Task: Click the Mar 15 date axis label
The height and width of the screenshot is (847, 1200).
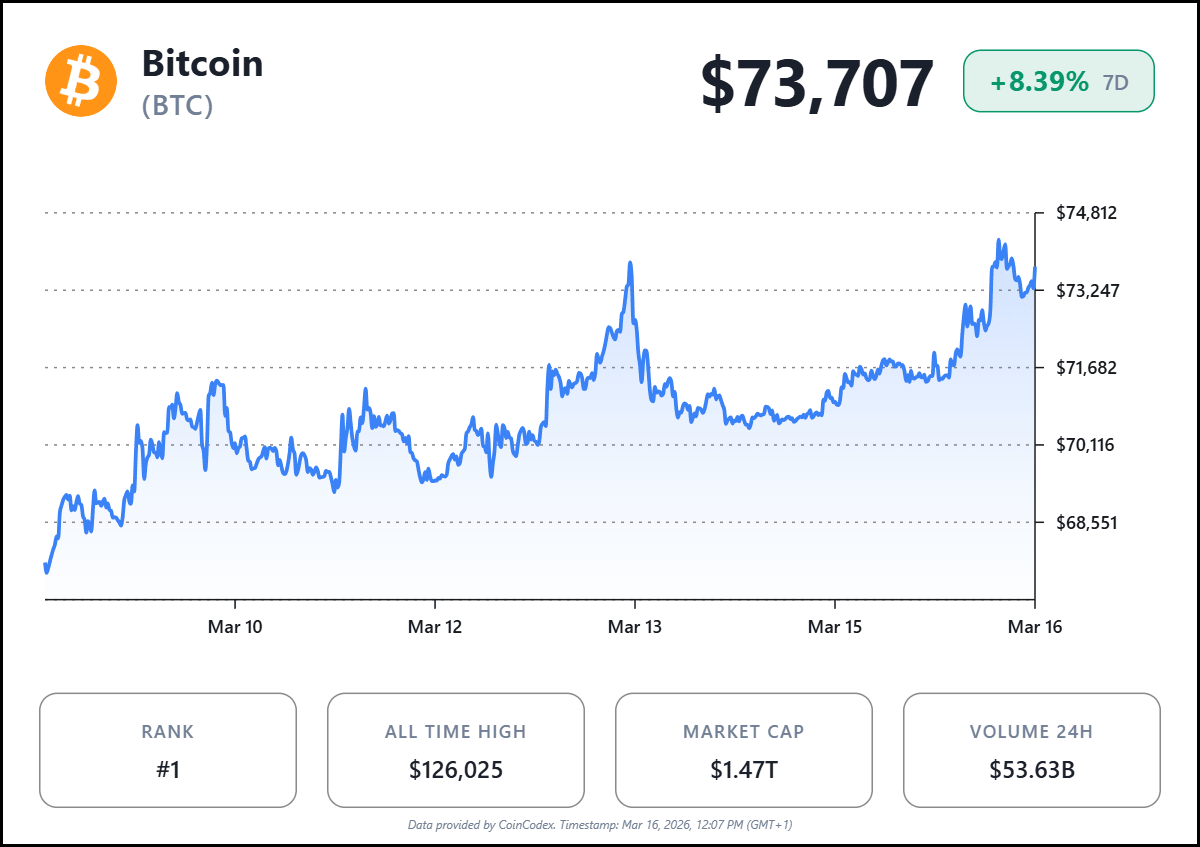Action: (x=835, y=627)
